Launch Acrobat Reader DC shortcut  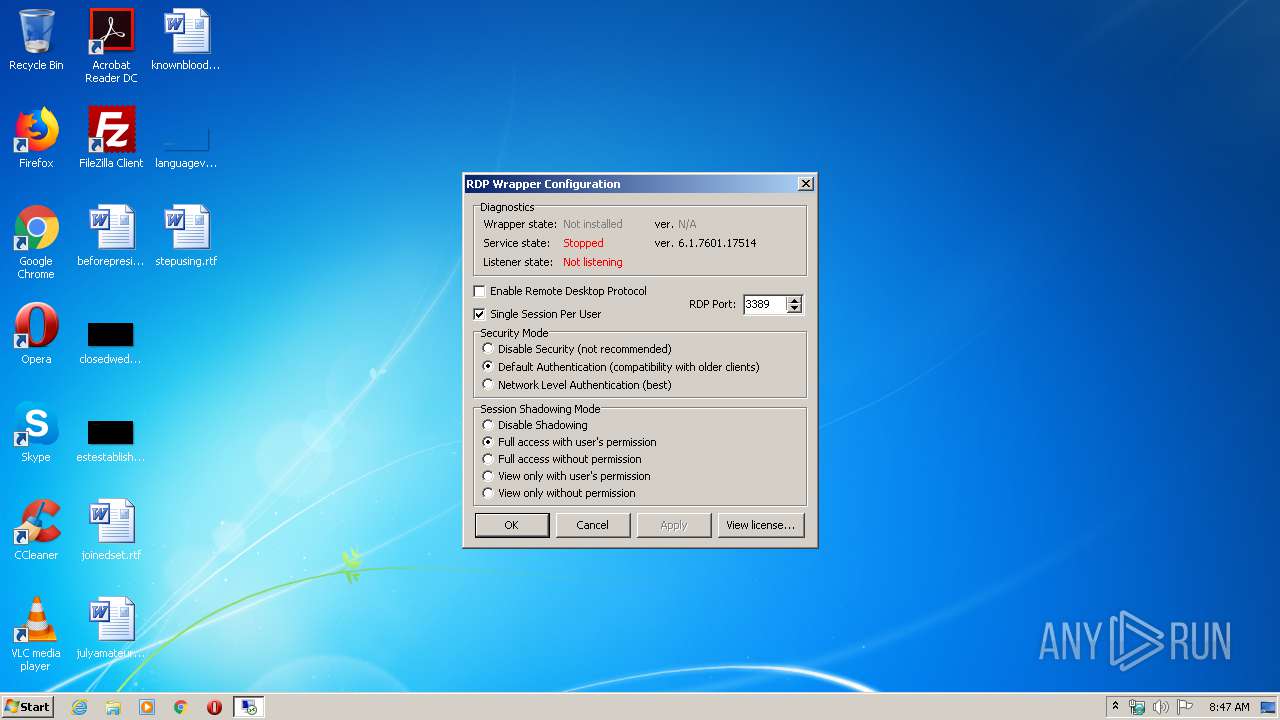(x=111, y=46)
